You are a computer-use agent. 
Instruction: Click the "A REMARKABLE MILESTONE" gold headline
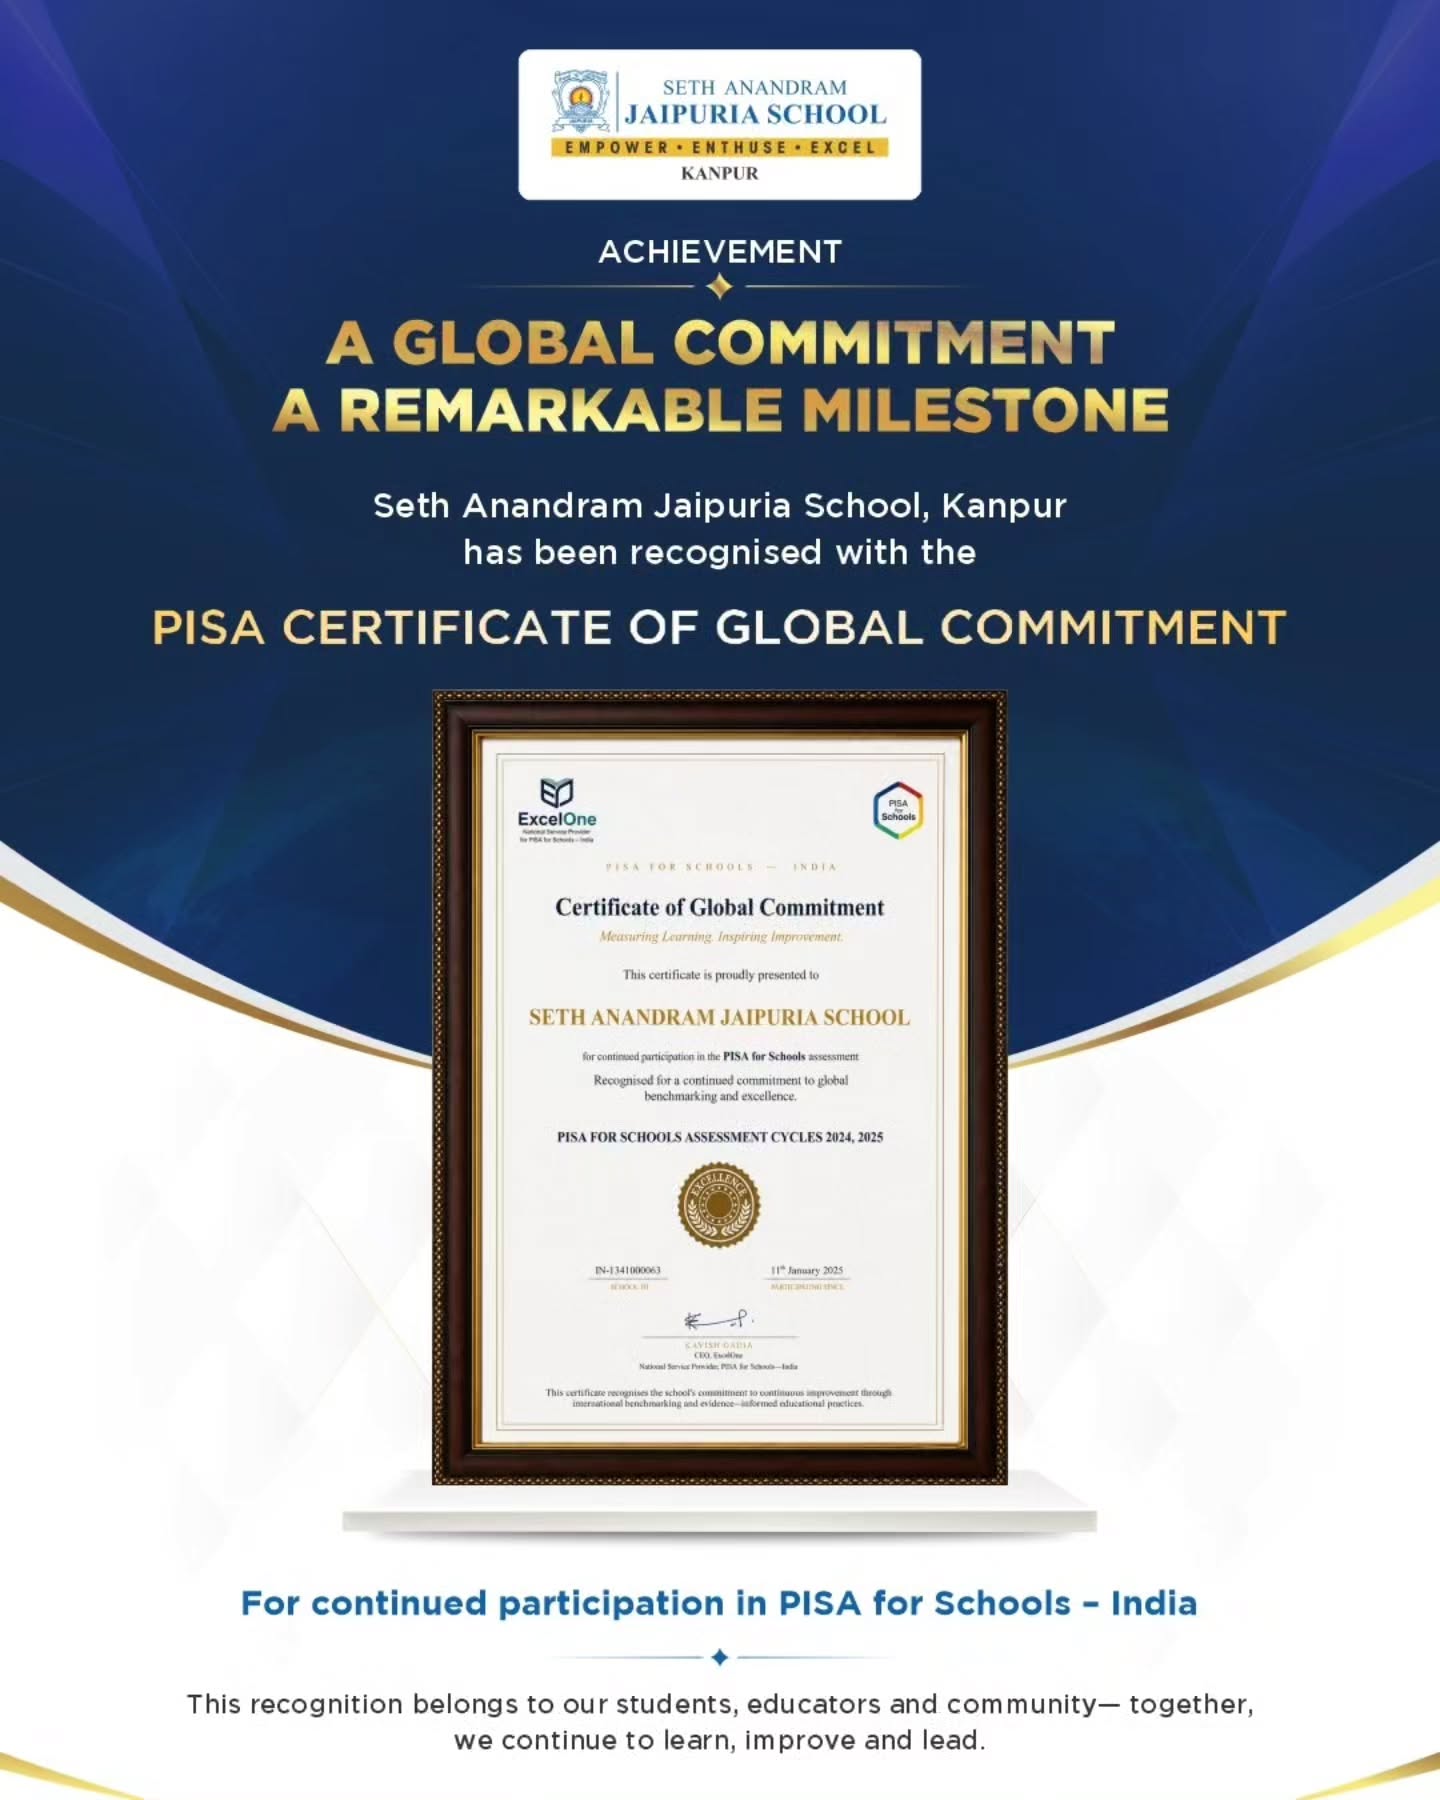point(720,410)
